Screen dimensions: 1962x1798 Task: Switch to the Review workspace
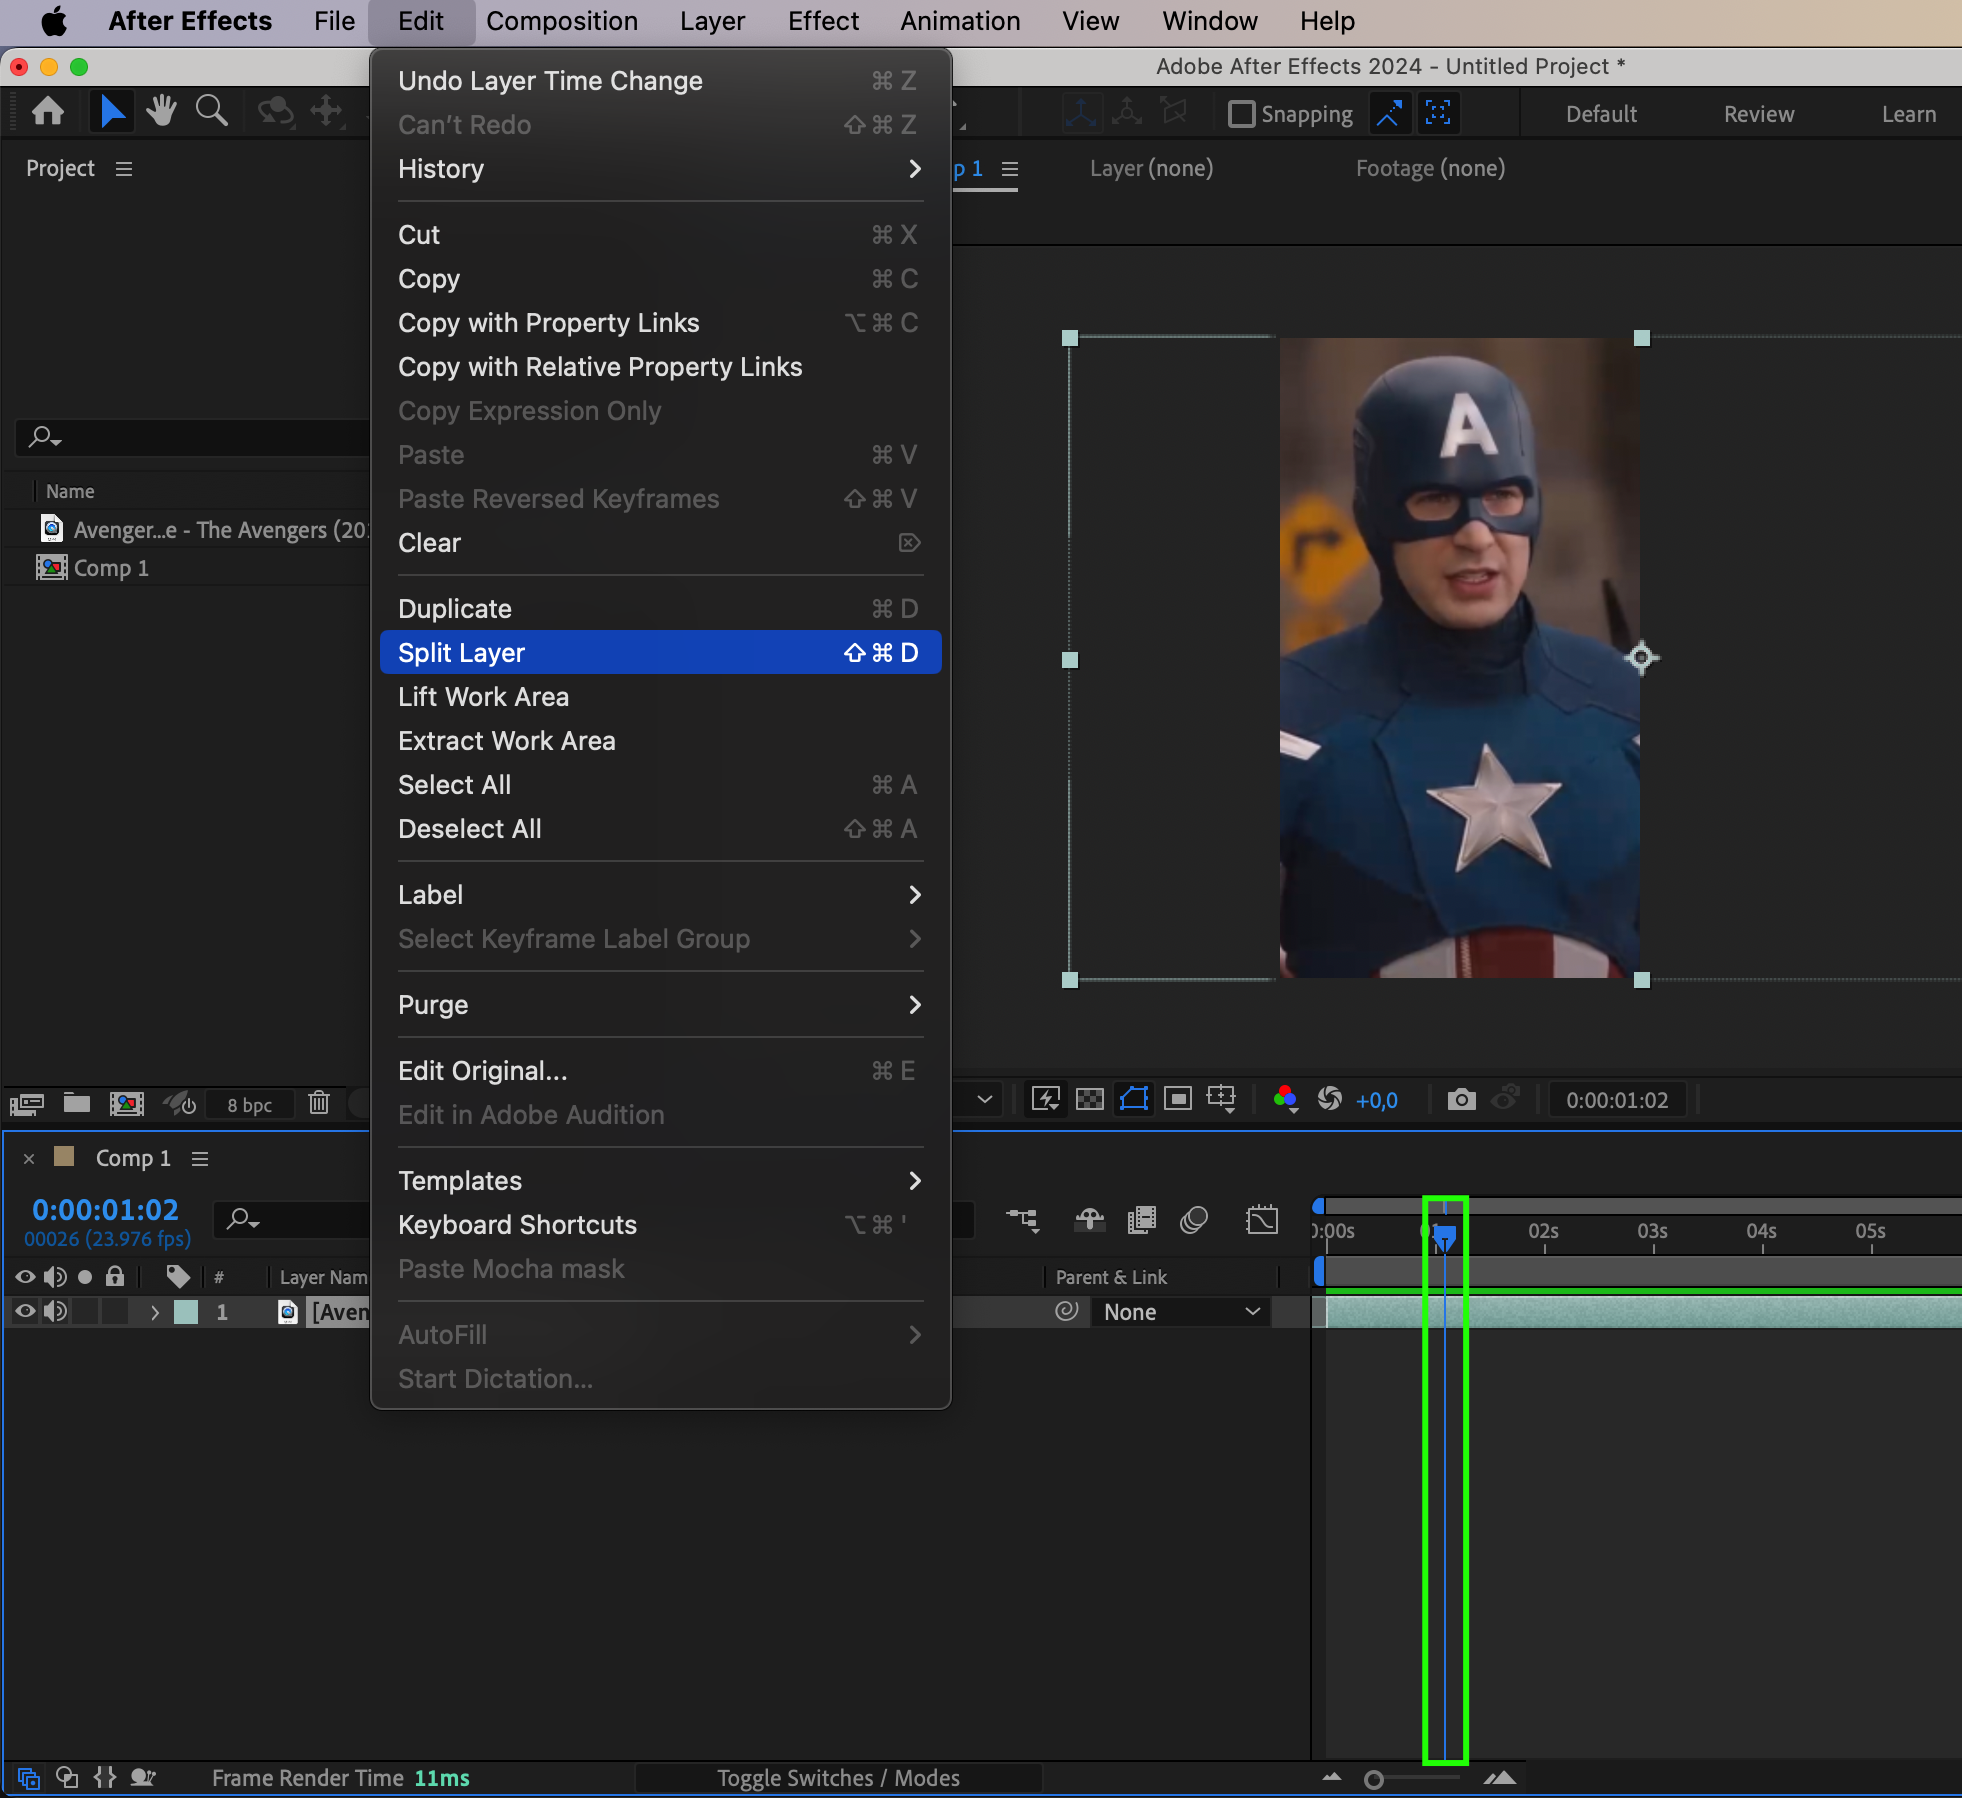tap(1758, 114)
